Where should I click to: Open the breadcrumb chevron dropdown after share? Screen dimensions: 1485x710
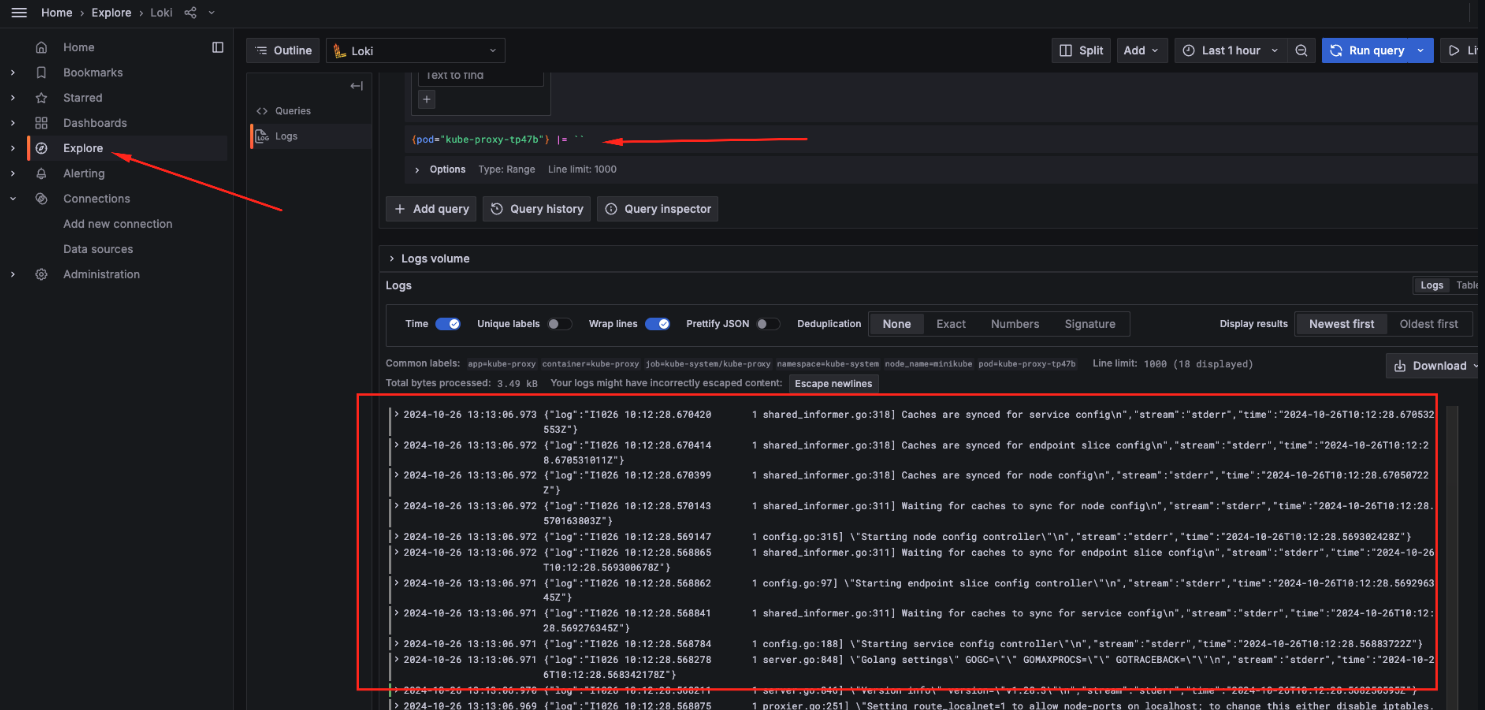pyautogui.click(x=212, y=12)
